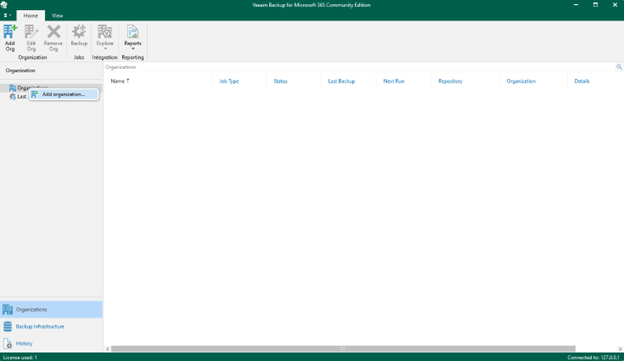This screenshot has width=624, height=361.
Task: Click the Remove Org icon
Action: click(x=53, y=38)
